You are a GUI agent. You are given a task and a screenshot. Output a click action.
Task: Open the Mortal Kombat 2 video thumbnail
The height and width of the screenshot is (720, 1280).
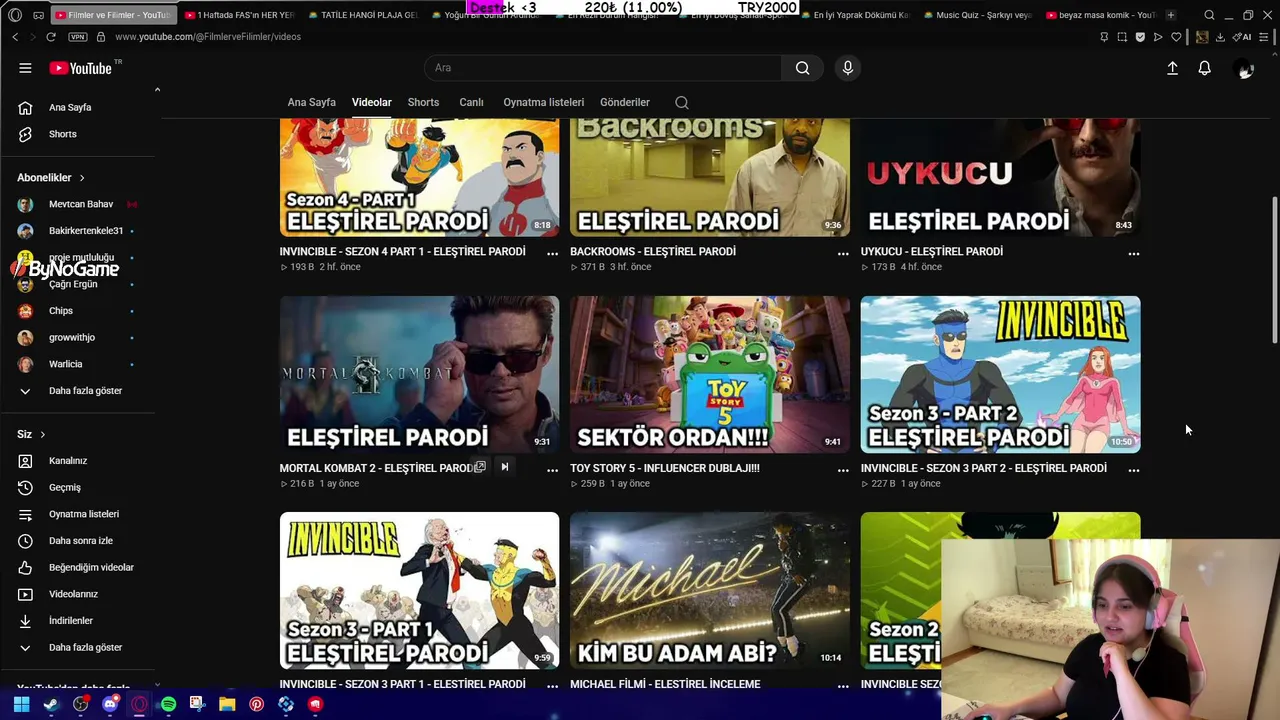[x=419, y=374]
